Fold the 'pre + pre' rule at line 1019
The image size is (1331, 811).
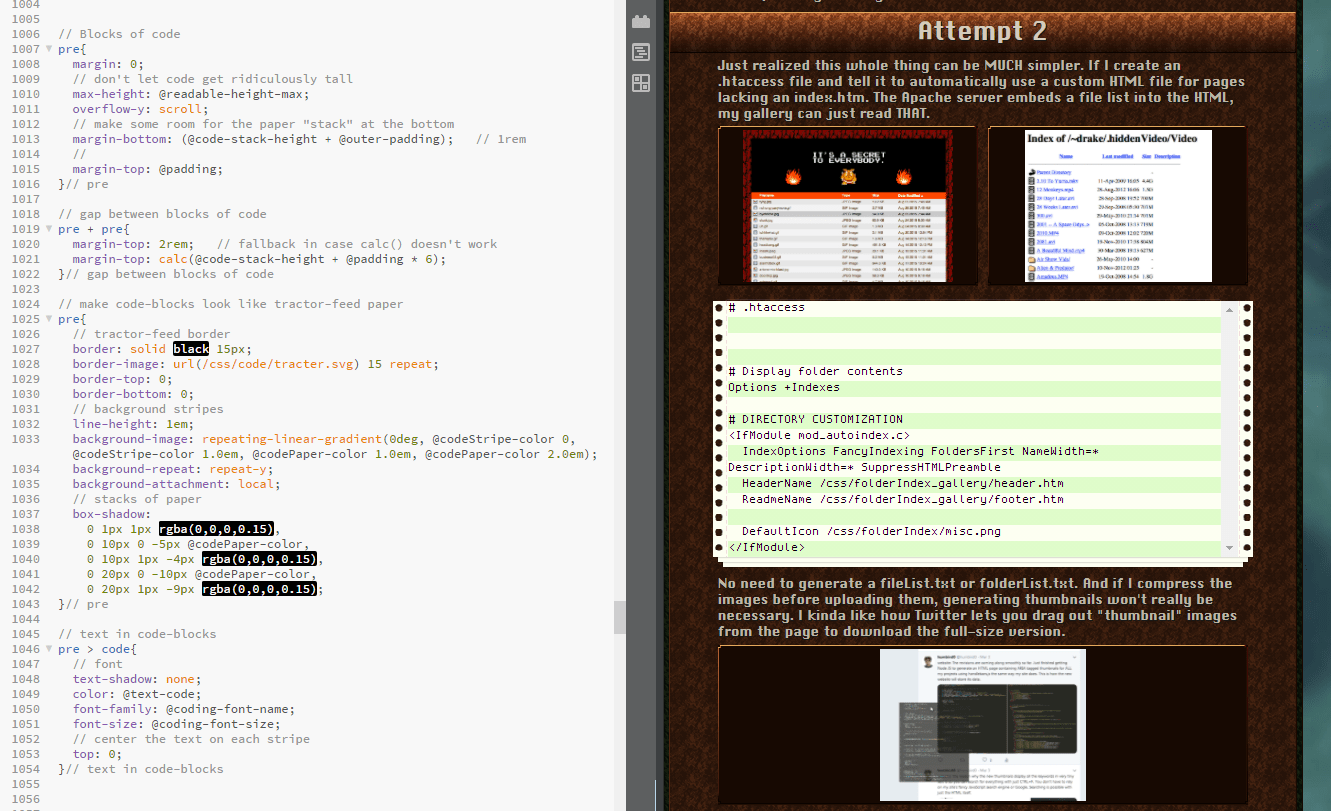(x=48, y=229)
